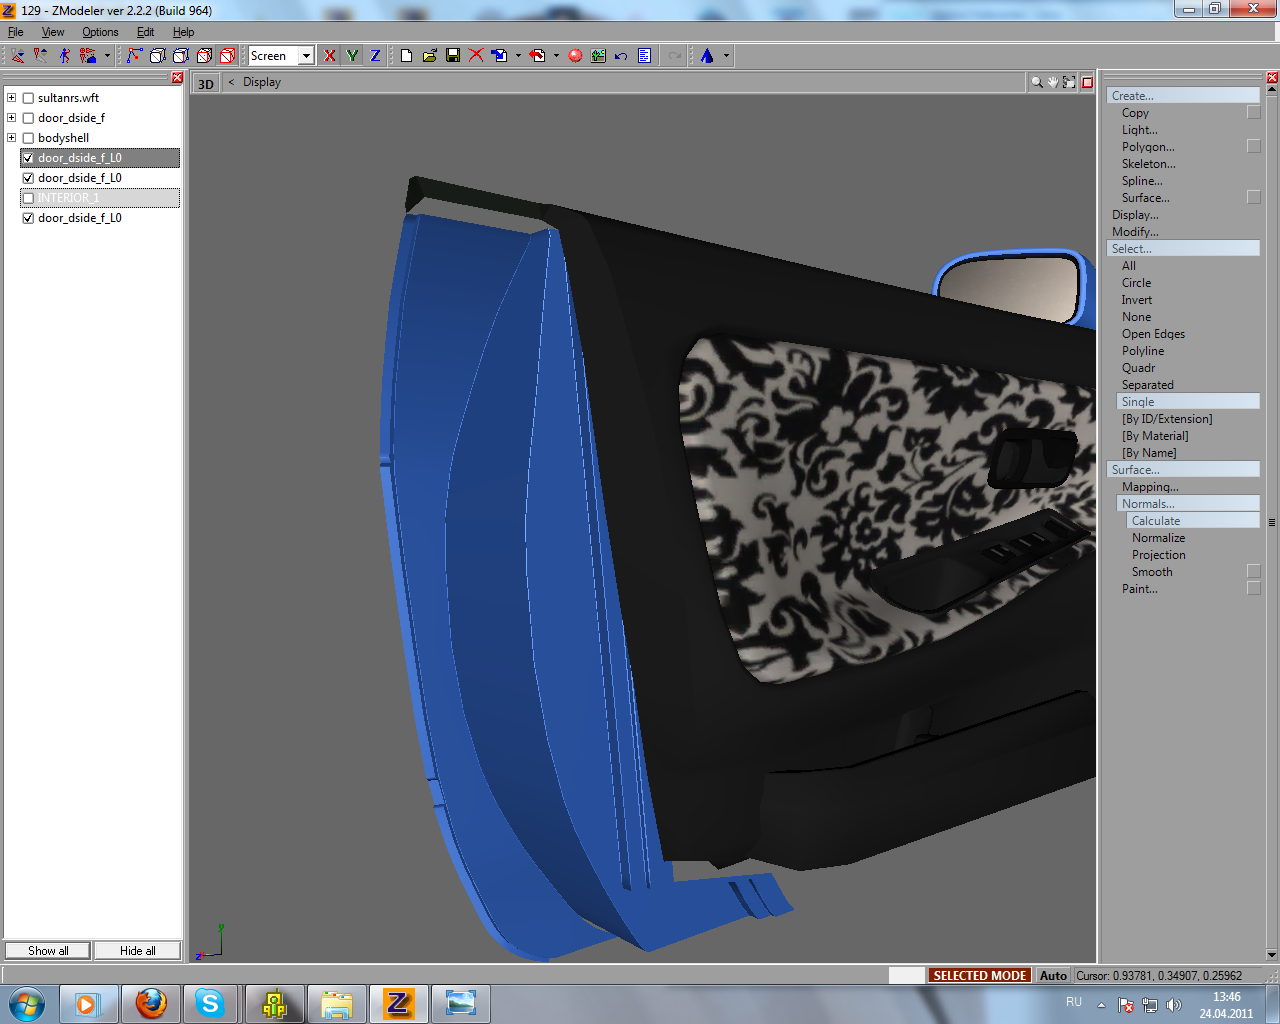Viewport: 1280px width, 1024px height.
Task: Click the red materials editor sphere icon
Action: pyautogui.click(x=575, y=56)
